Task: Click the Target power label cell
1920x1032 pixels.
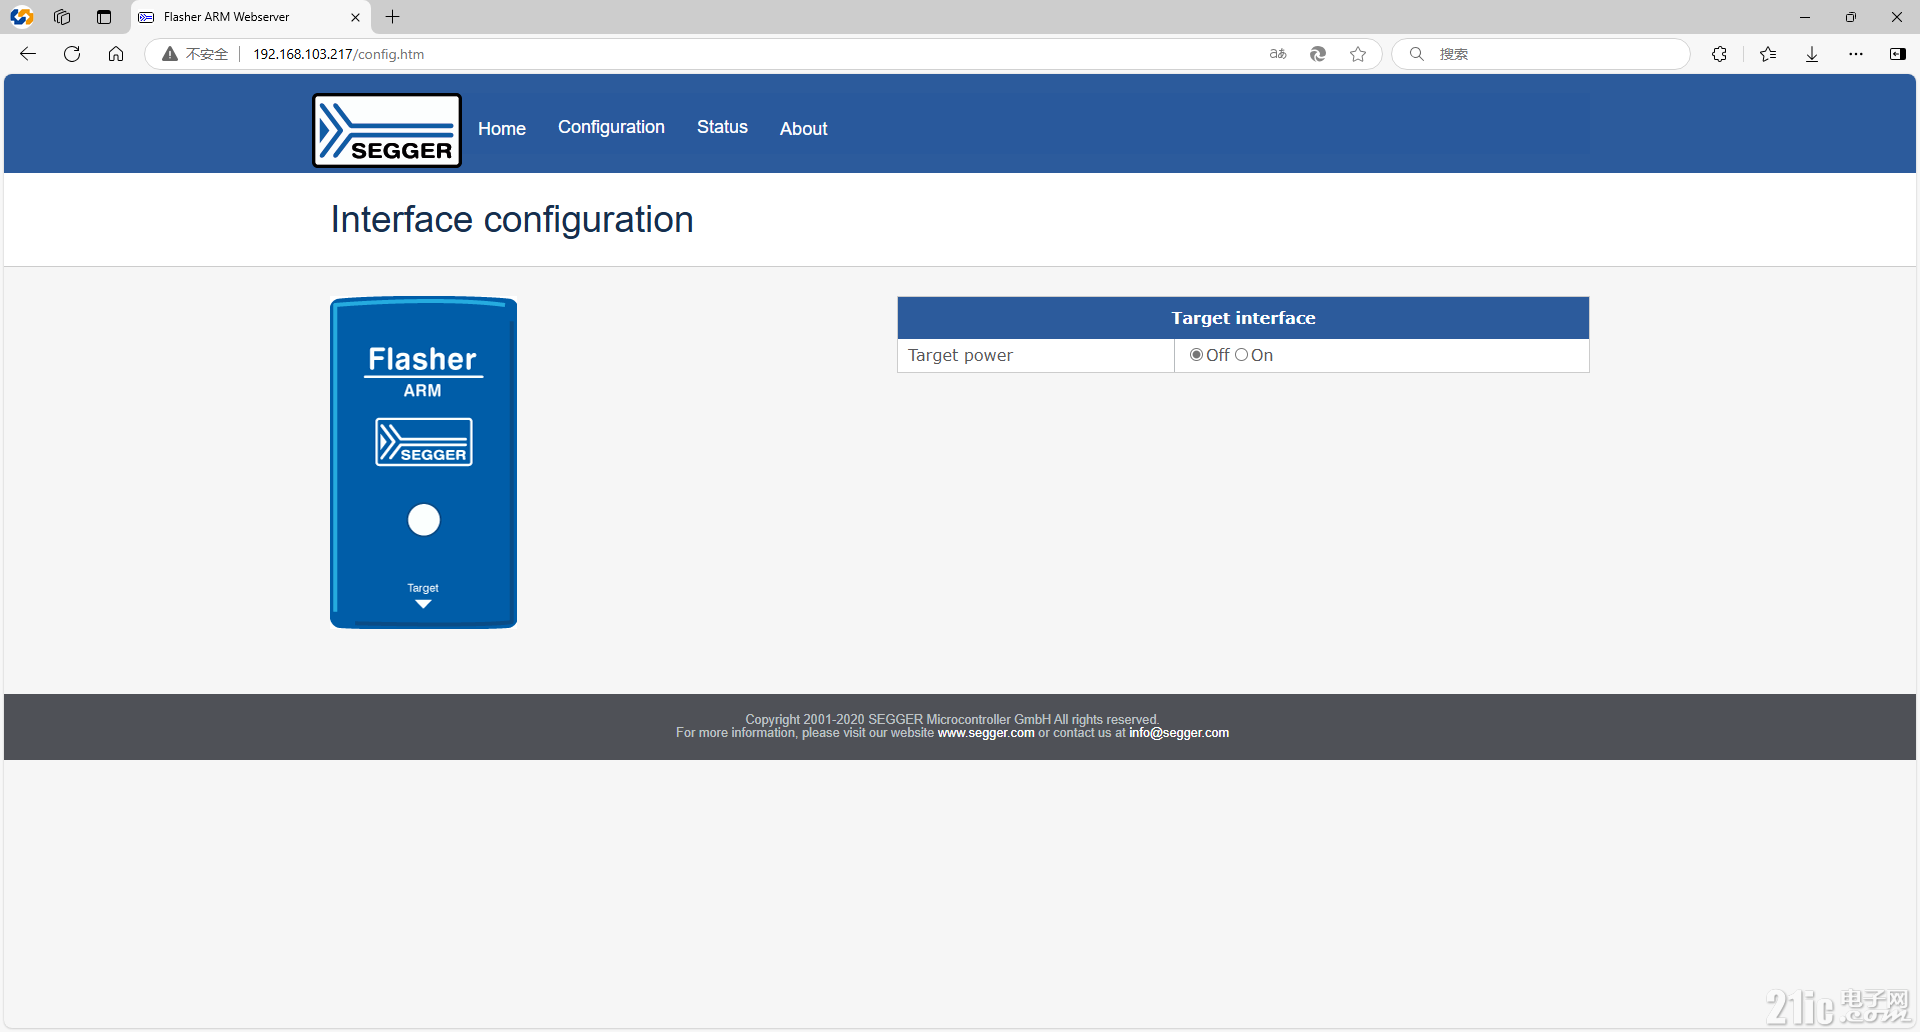Action: [1036, 355]
